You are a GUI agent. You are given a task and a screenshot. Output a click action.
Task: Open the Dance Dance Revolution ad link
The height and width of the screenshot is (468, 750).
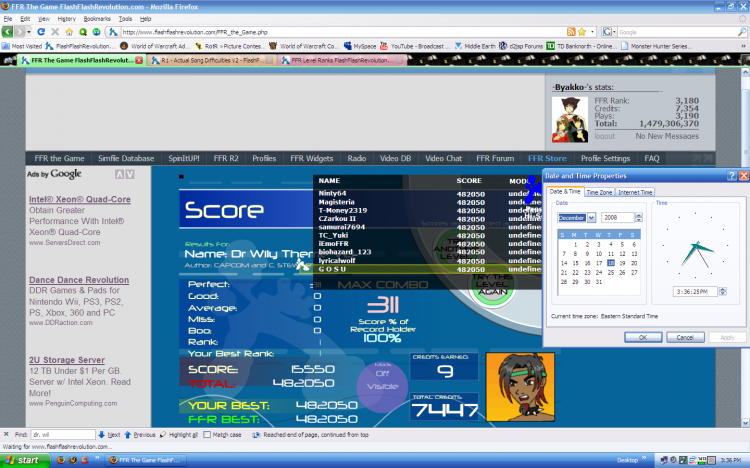[x=79, y=280]
